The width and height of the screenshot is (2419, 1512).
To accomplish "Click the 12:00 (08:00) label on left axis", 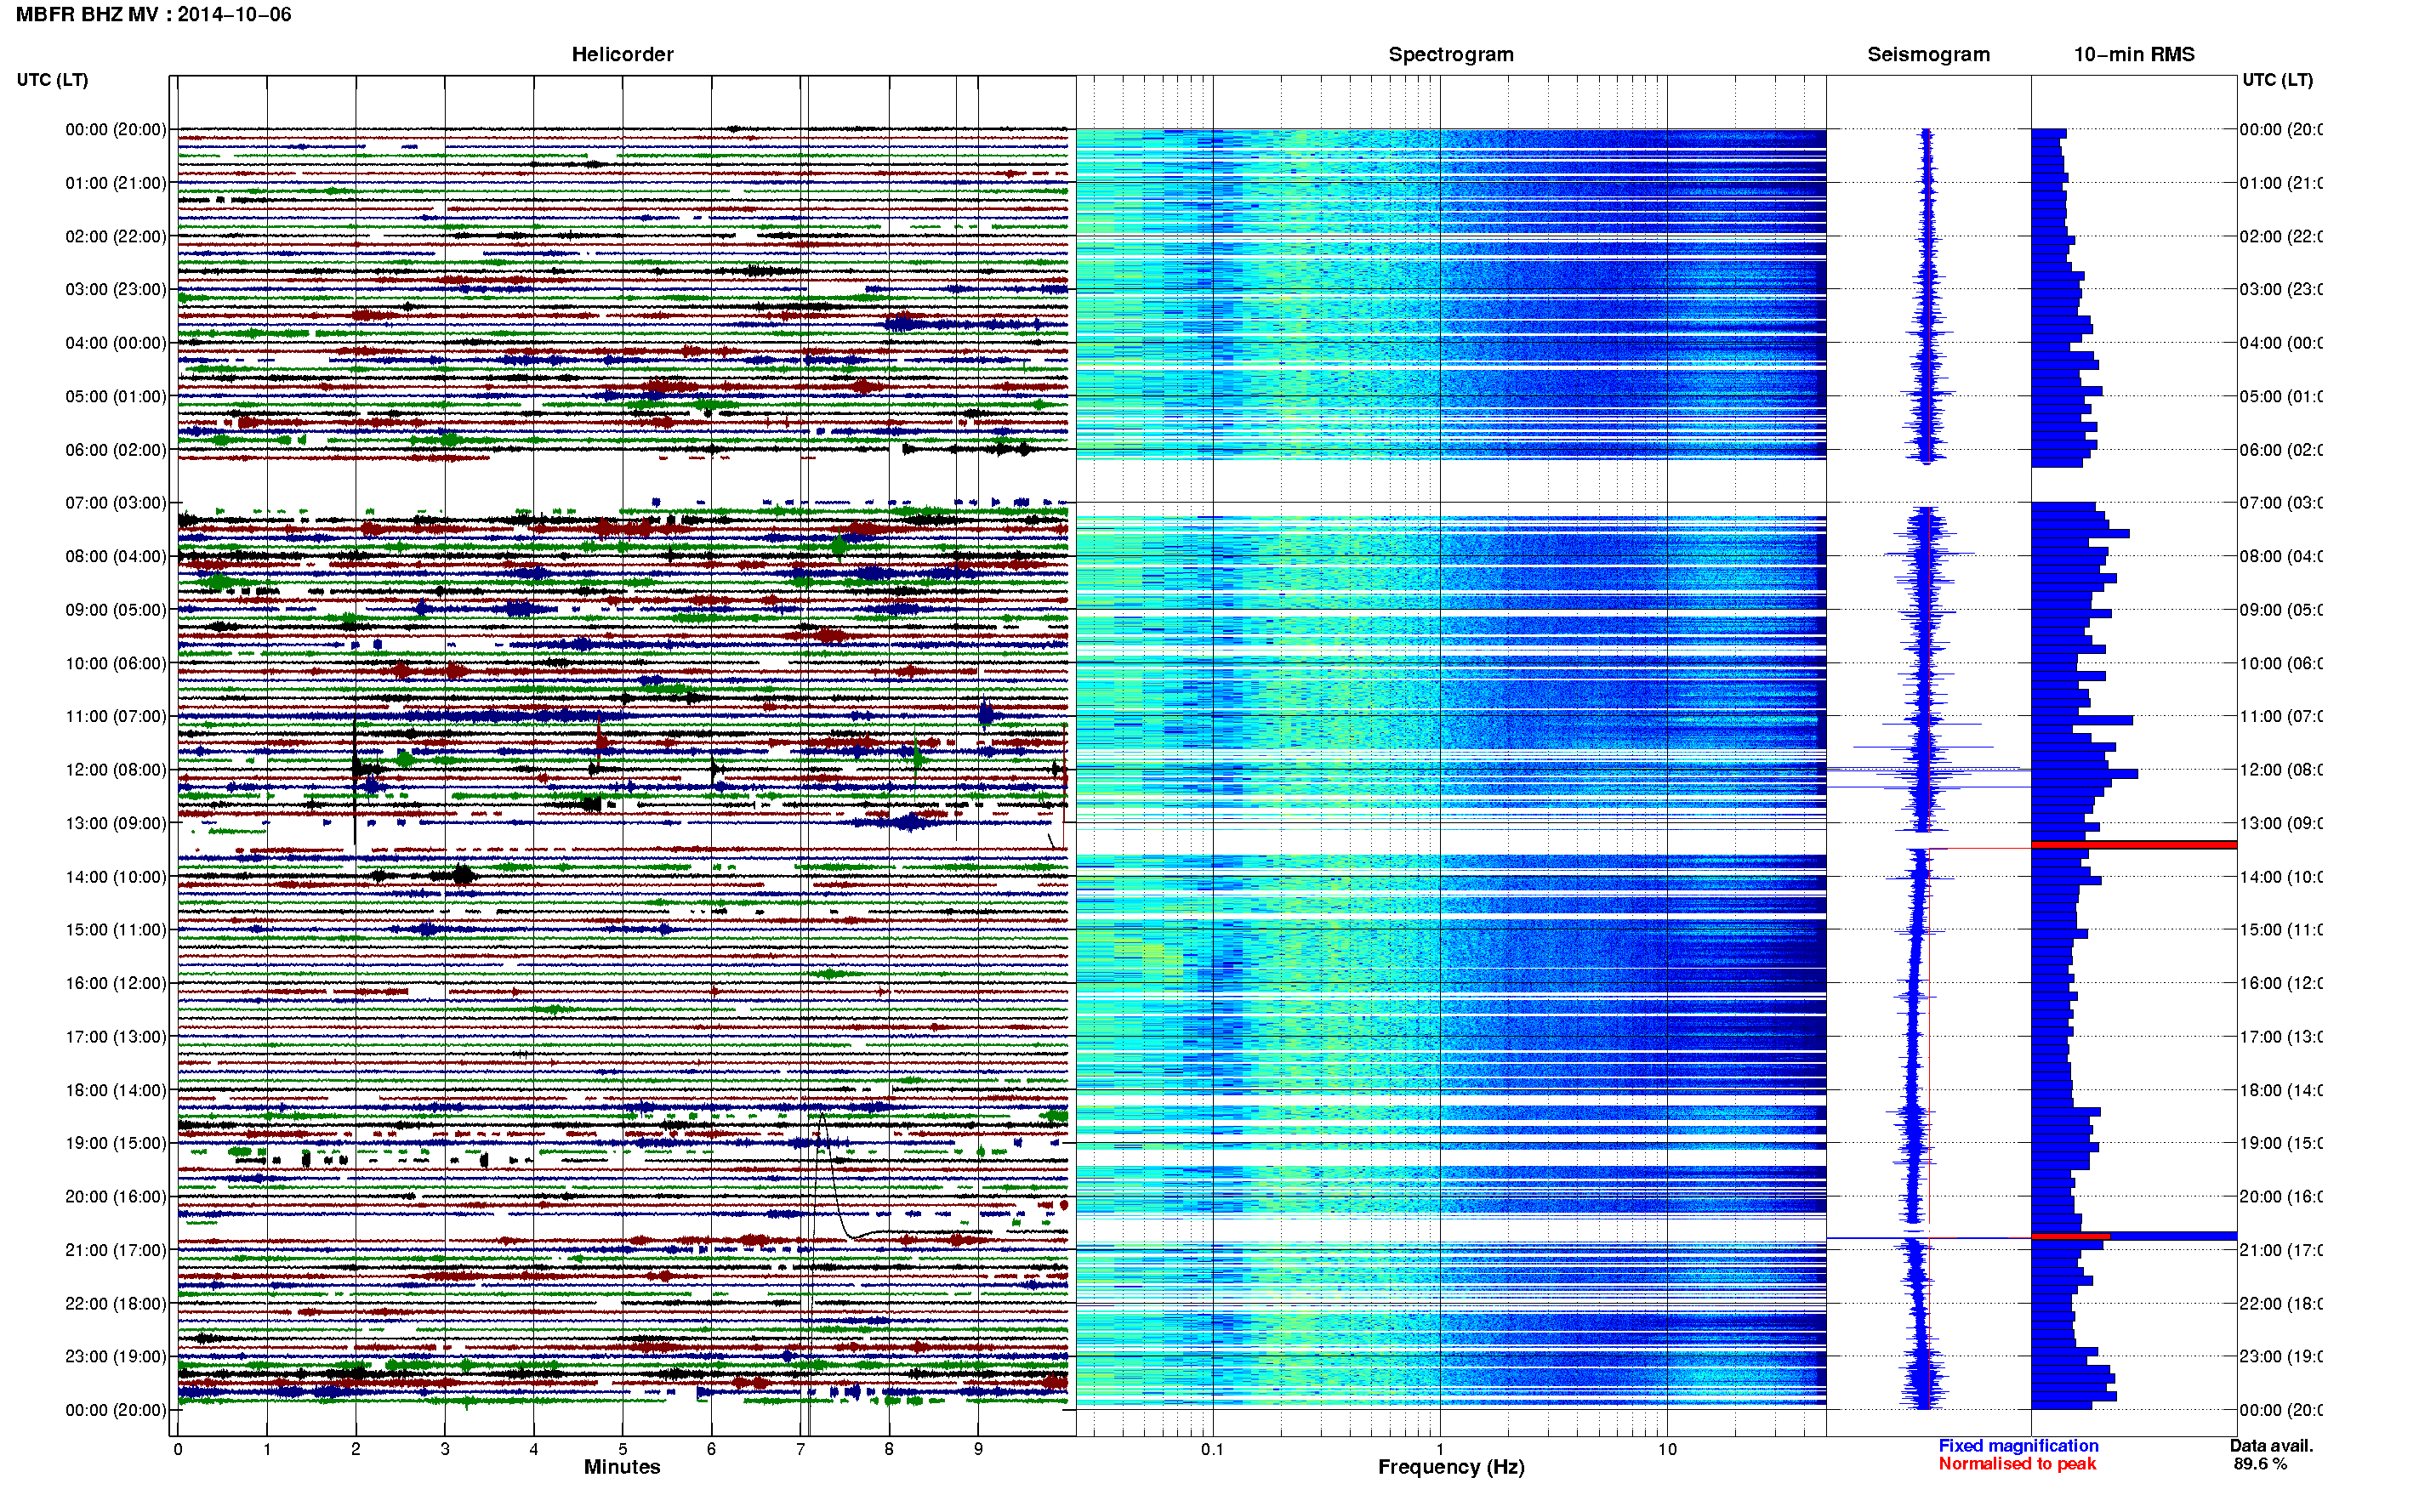I will click(116, 770).
